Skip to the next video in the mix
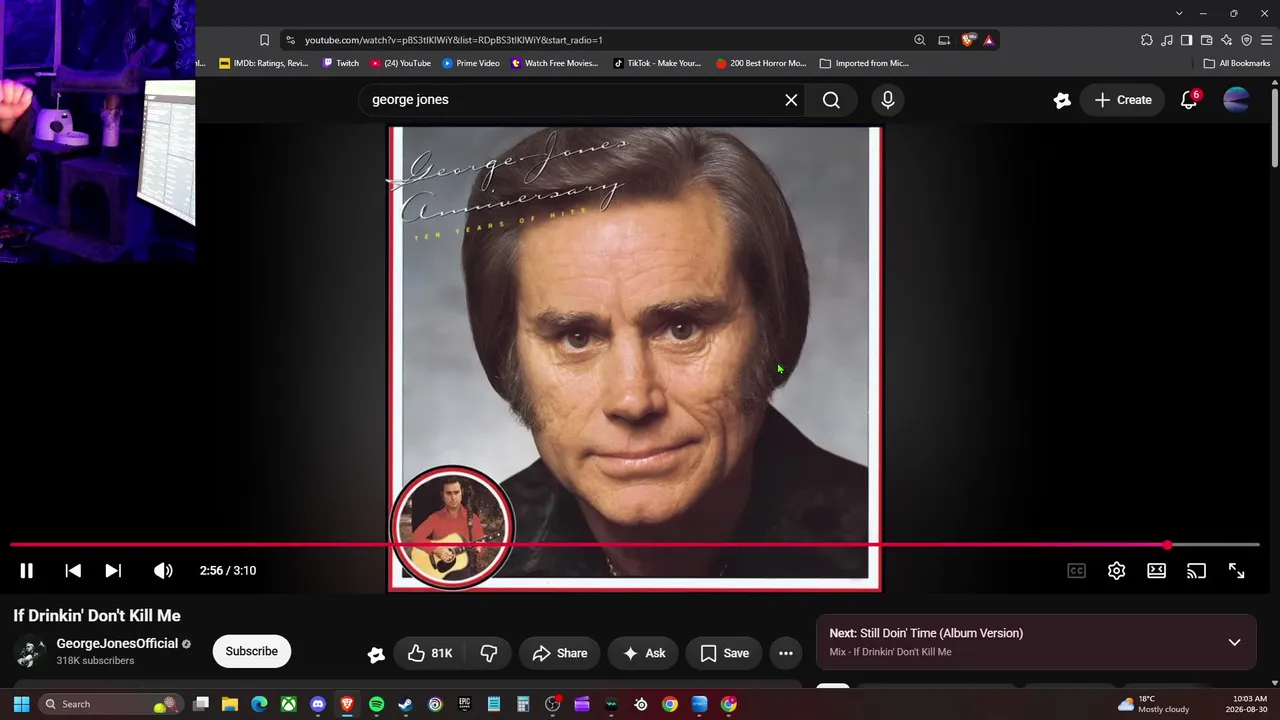Screen dimensions: 1280x720 coord(113,571)
